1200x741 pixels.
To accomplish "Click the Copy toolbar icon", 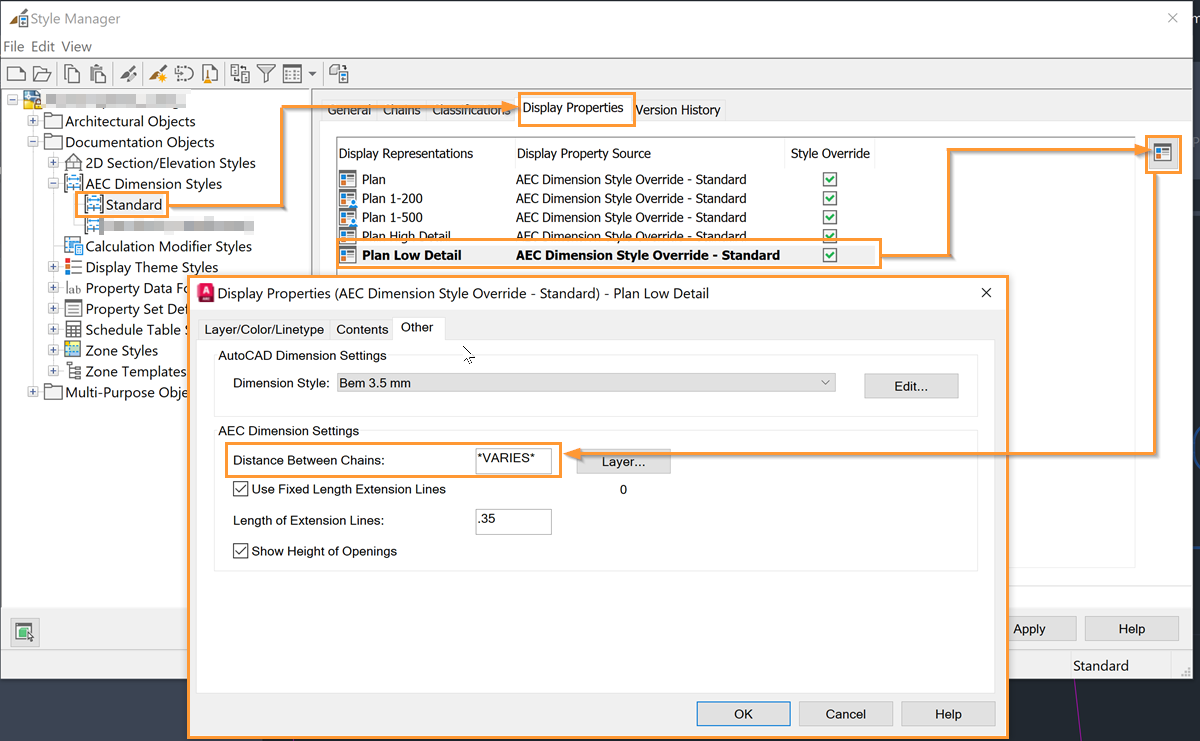I will [x=71, y=73].
